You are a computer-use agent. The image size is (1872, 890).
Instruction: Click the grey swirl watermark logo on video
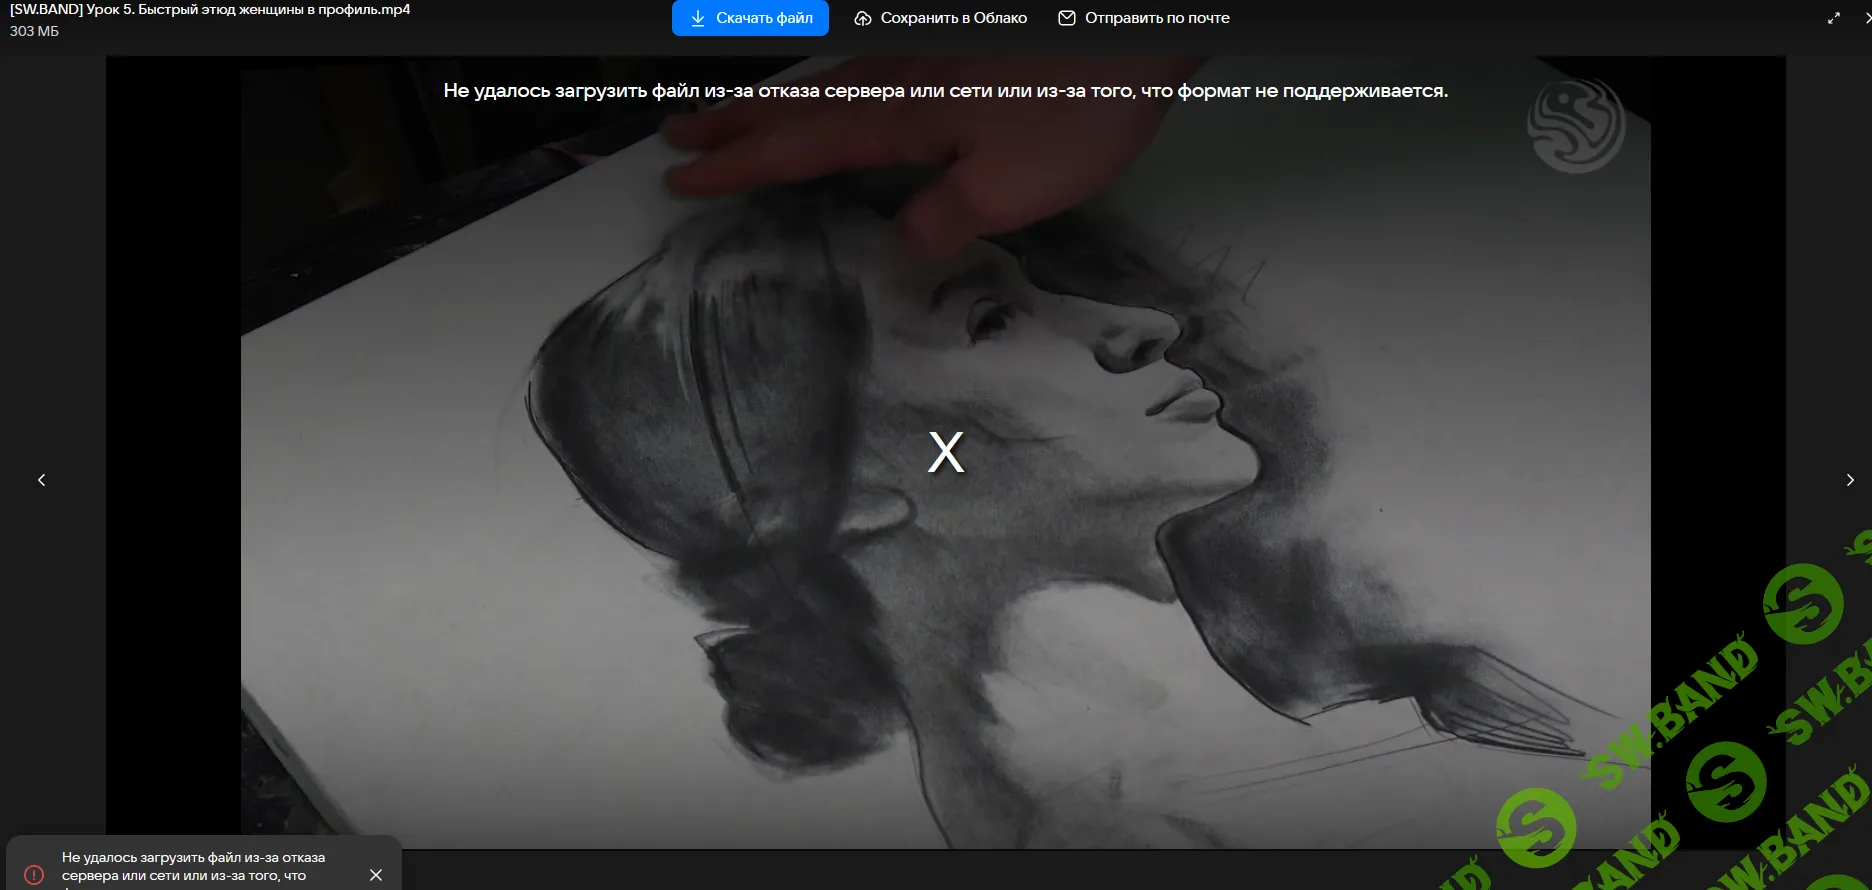coord(1575,126)
